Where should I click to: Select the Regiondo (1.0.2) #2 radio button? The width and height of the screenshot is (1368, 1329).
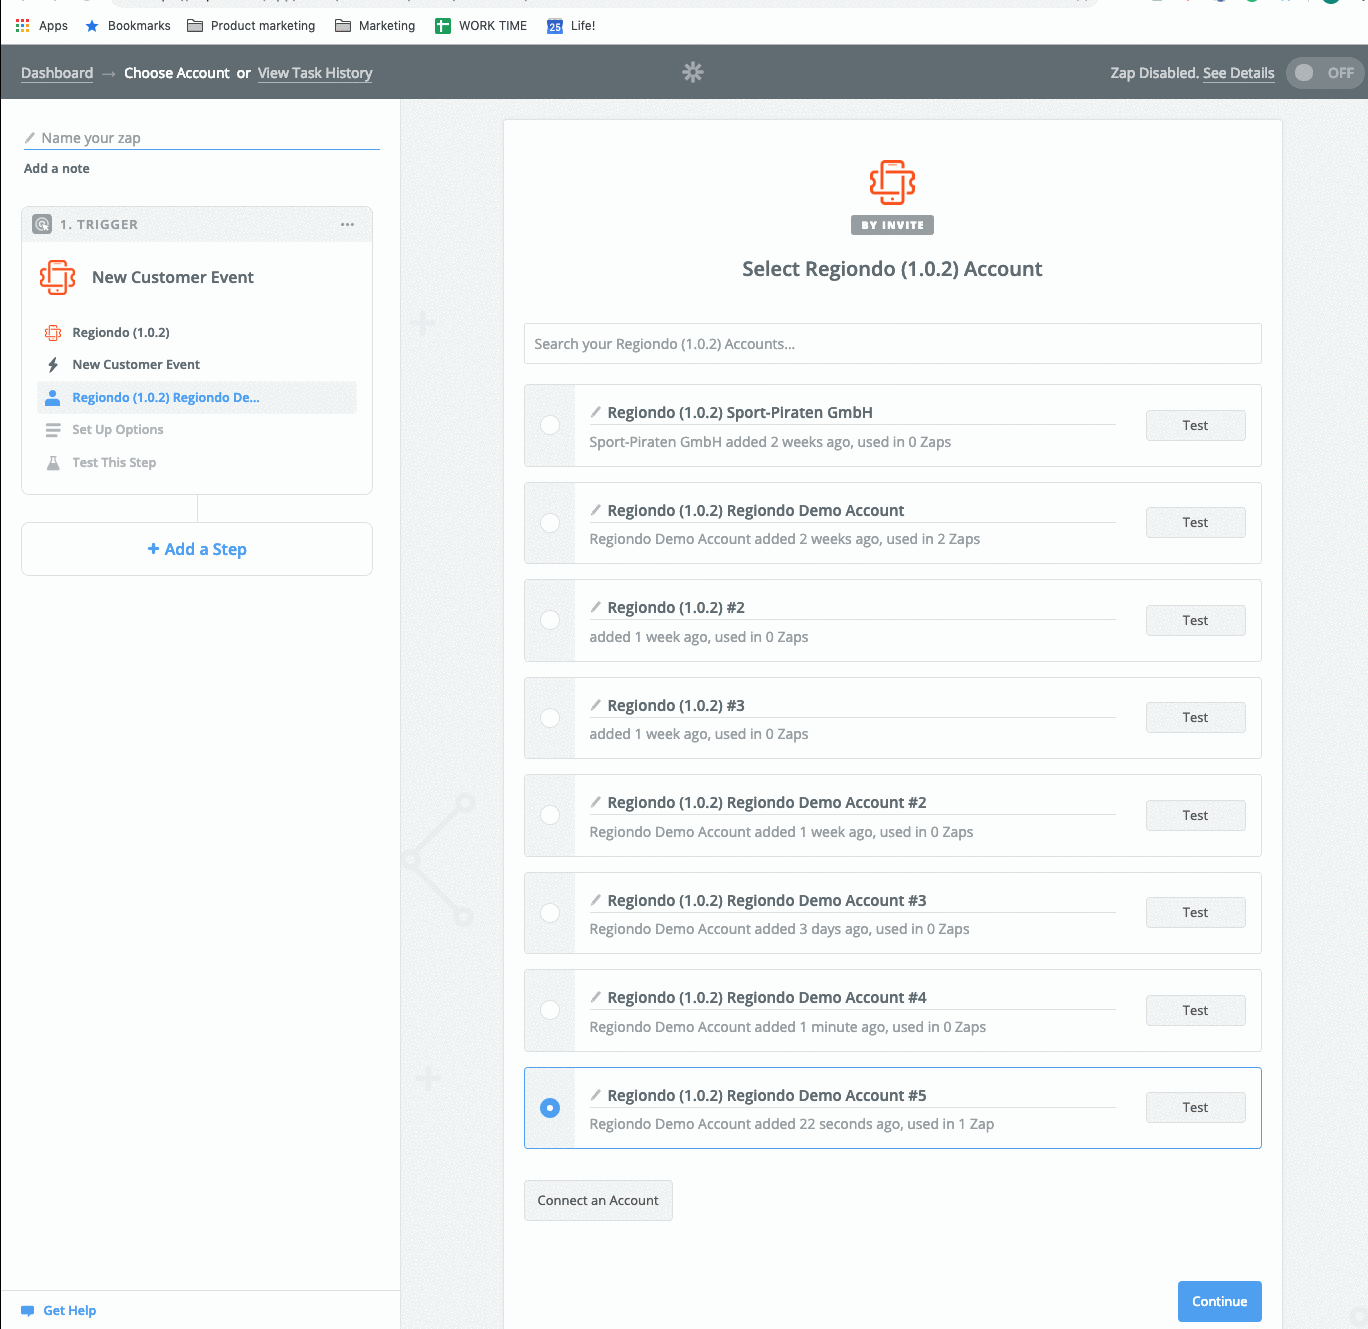pyautogui.click(x=550, y=620)
